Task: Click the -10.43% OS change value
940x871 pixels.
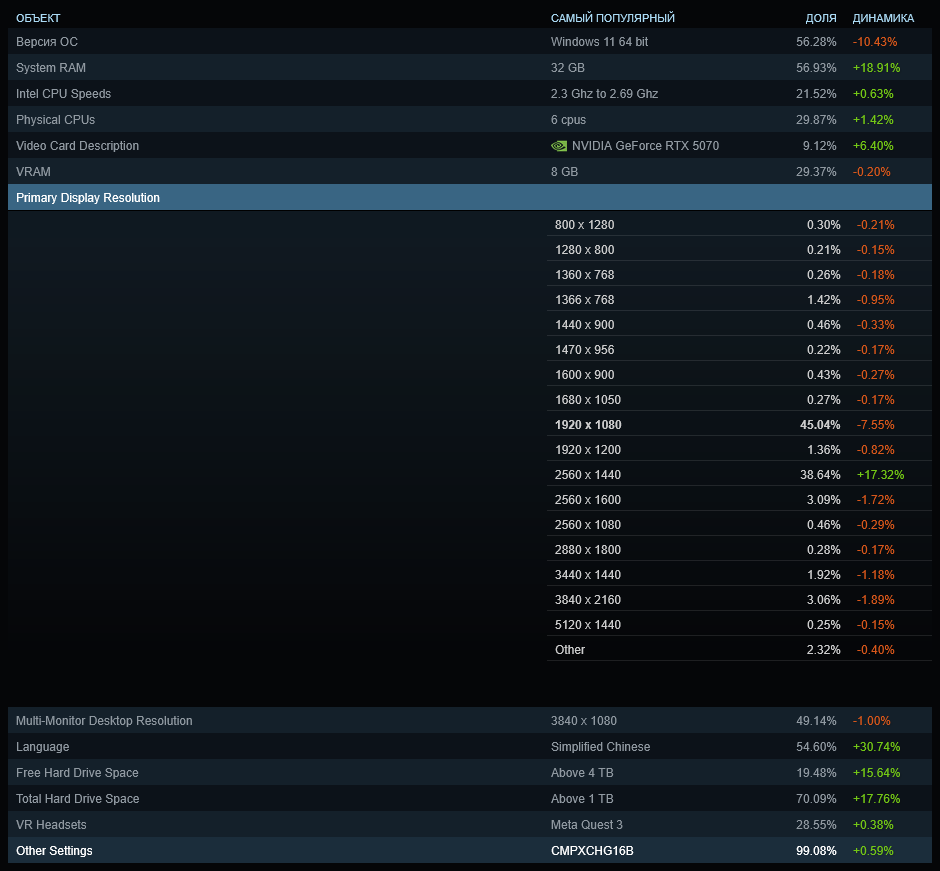Action: [875, 41]
